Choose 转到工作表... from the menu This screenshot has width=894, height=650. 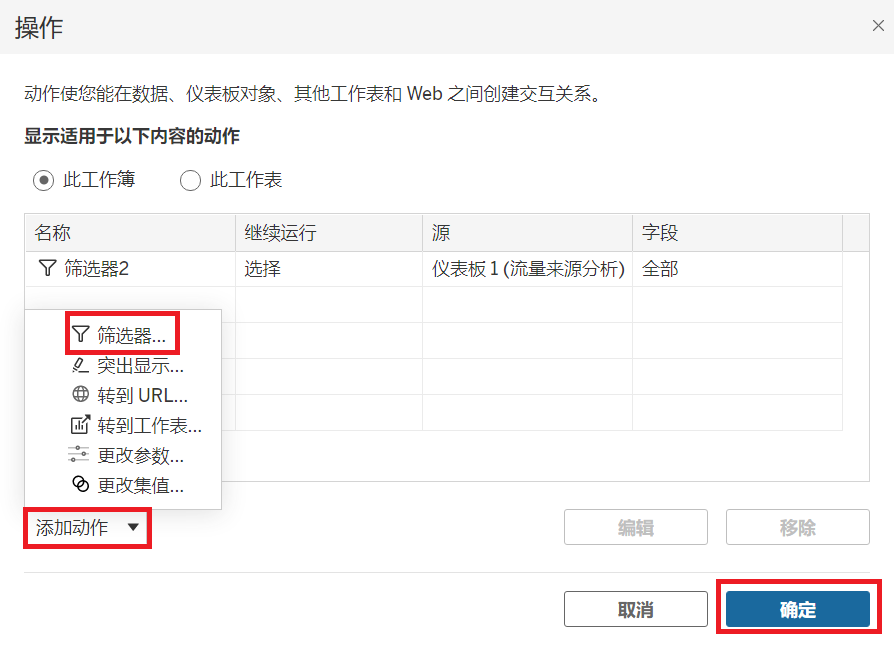click(x=123, y=425)
